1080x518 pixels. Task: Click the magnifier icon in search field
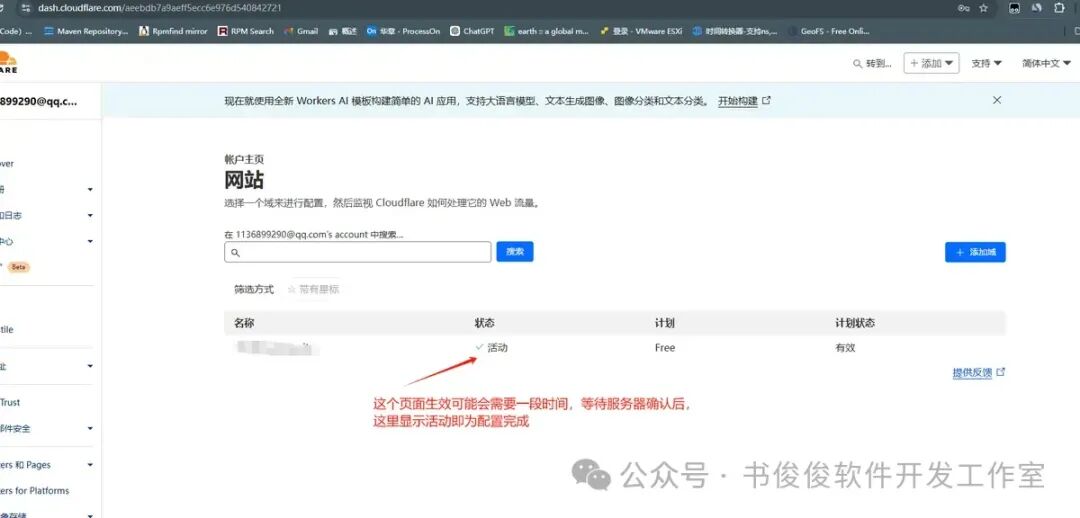(235, 252)
